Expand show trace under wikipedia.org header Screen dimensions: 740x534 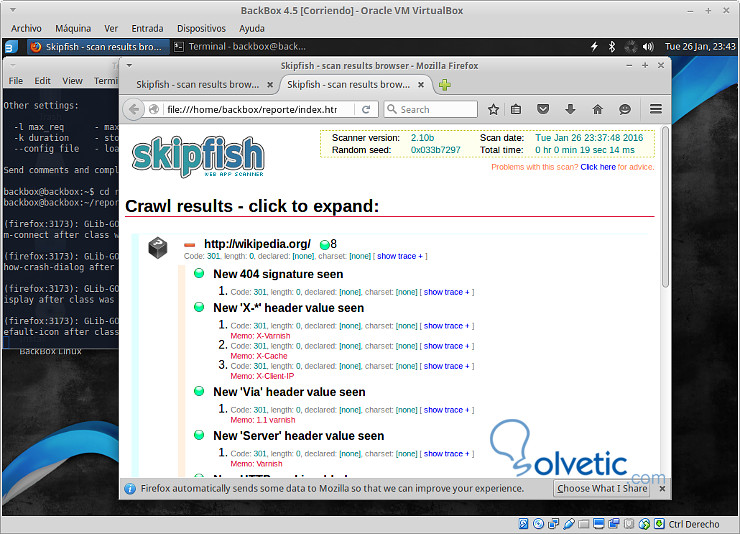(x=399, y=256)
